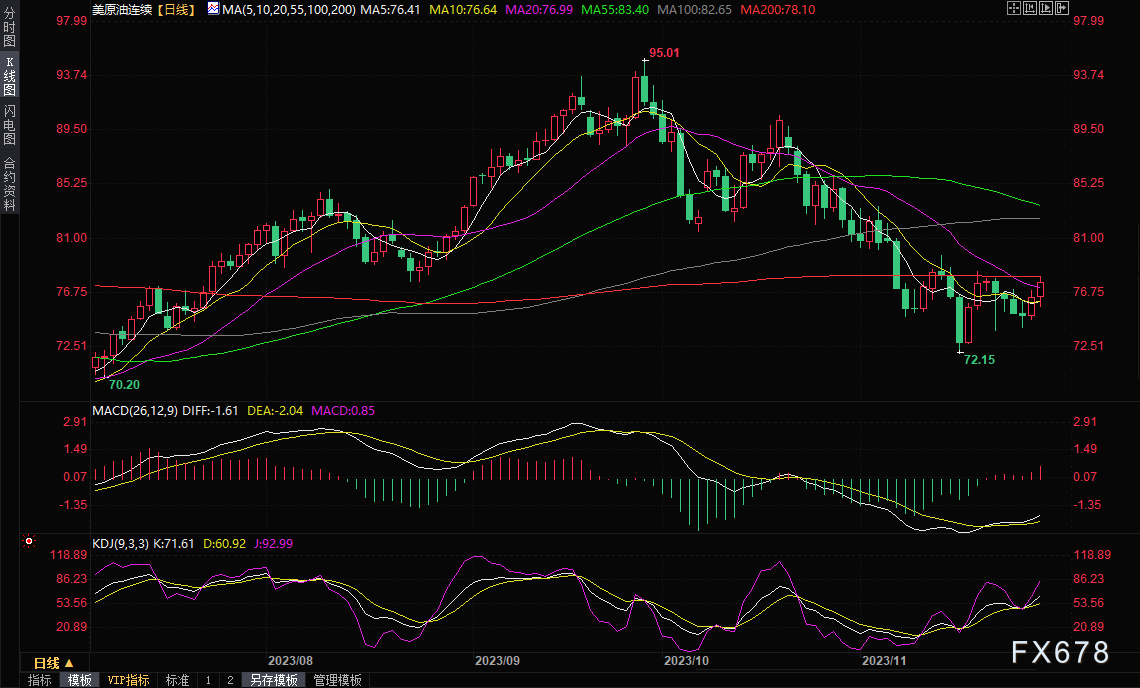Click the J:92.99 value
1140x688 pixels.
273,543
